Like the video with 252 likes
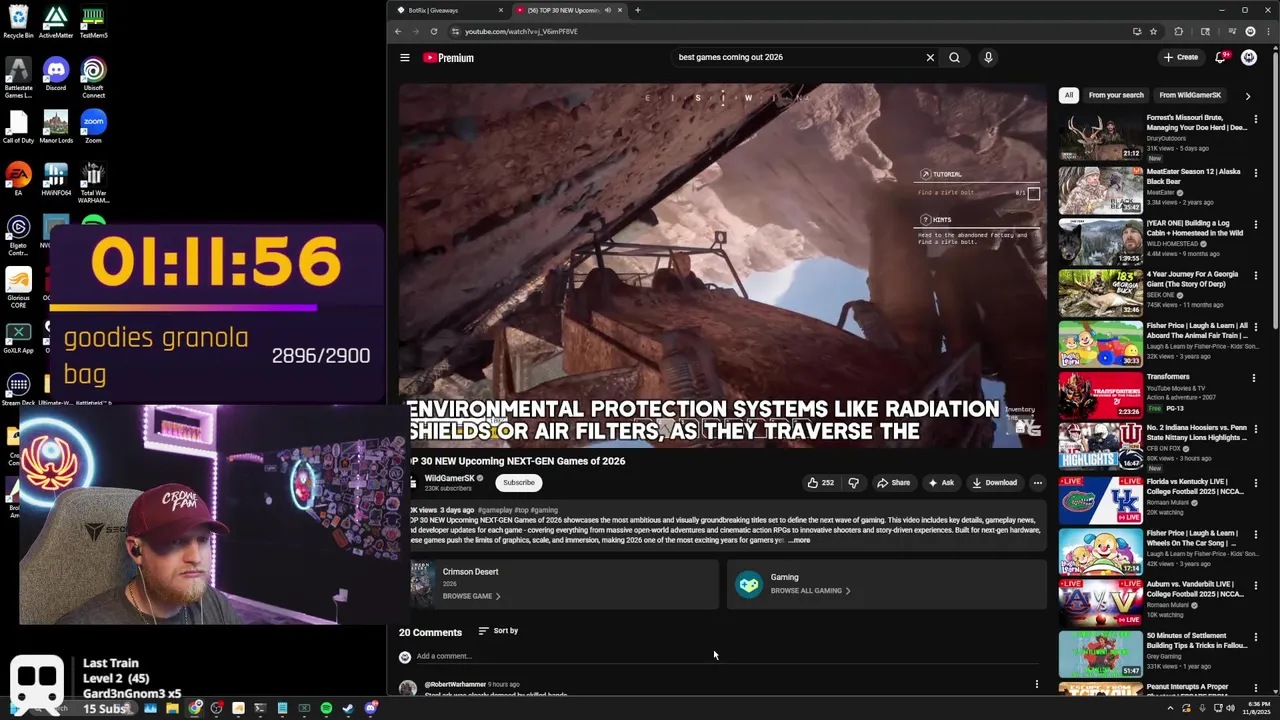Image resolution: width=1280 pixels, height=720 pixels. click(820, 483)
